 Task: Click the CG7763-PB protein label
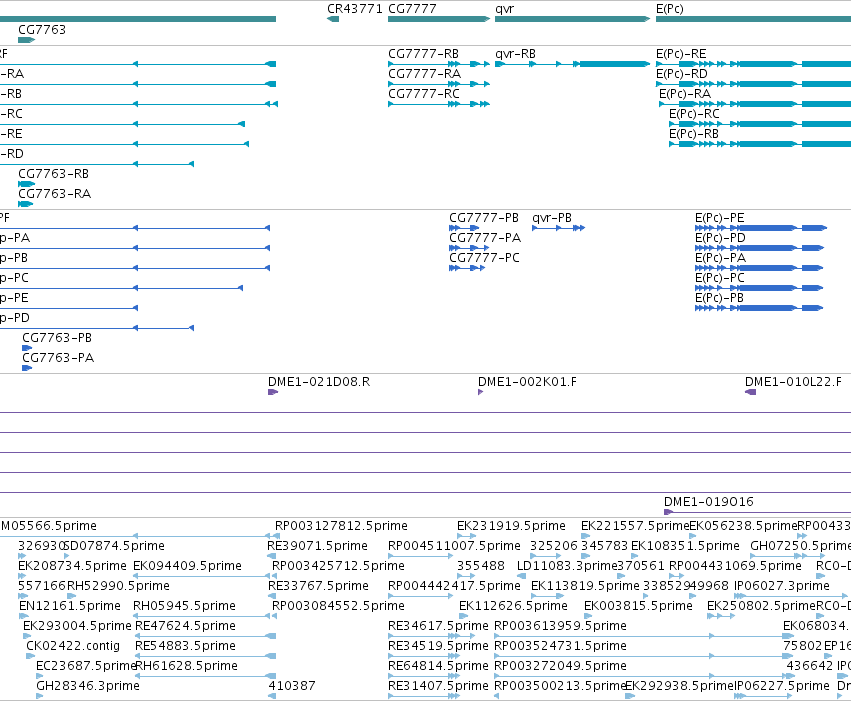(57, 337)
